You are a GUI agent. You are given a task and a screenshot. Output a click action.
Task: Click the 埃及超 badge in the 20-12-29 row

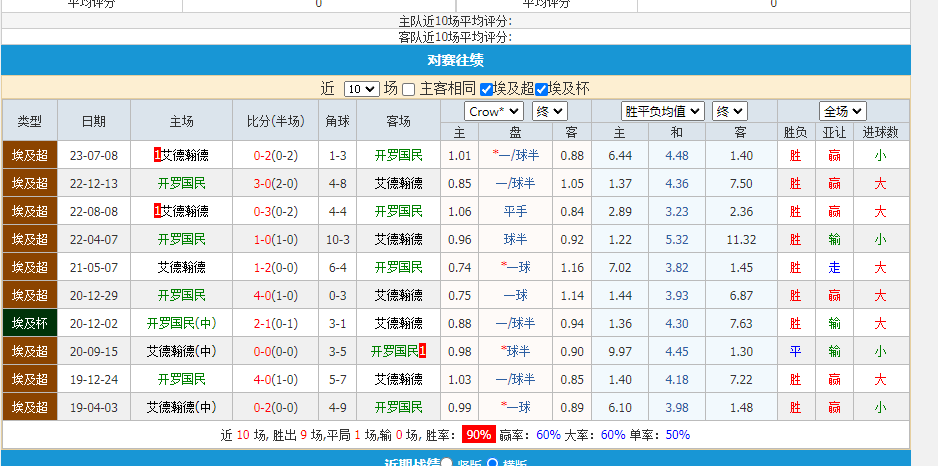tap(30, 295)
